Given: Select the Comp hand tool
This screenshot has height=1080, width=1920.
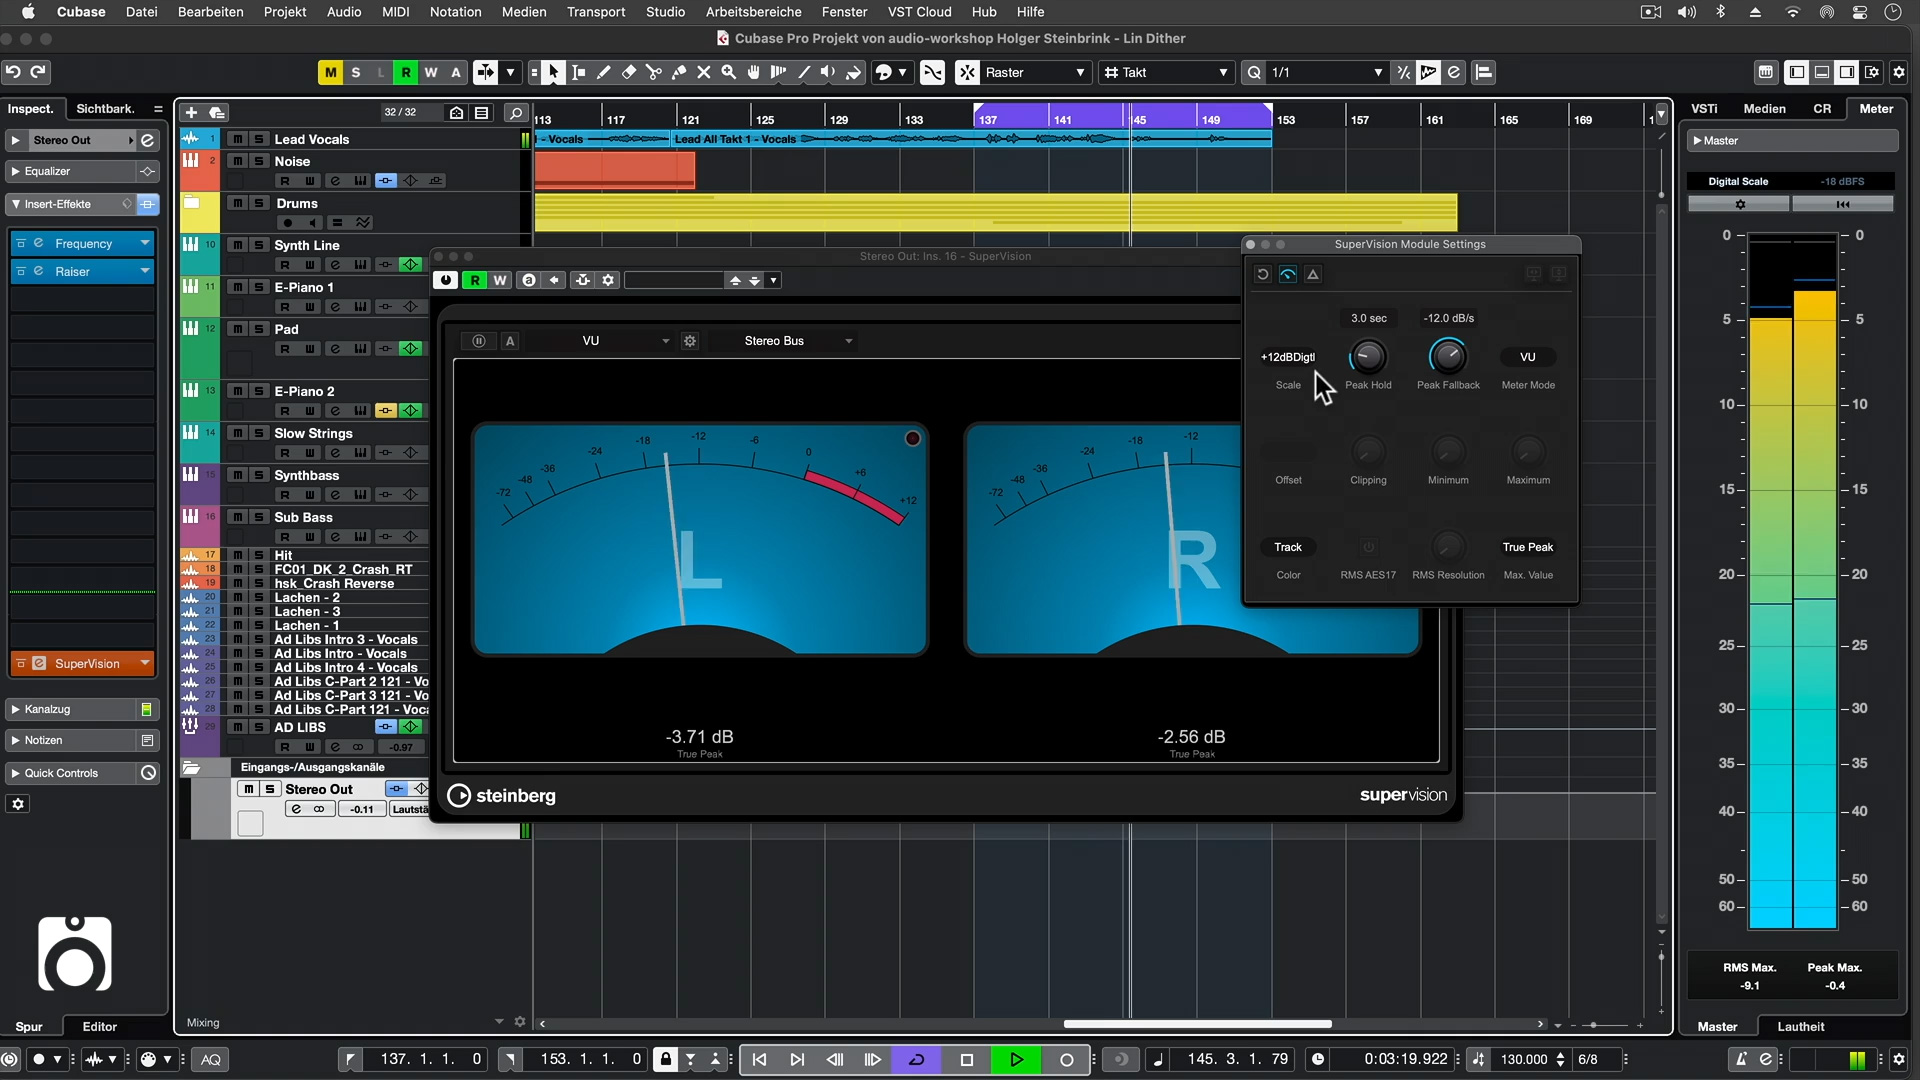Looking at the screenshot, I should tap(754, 72).
